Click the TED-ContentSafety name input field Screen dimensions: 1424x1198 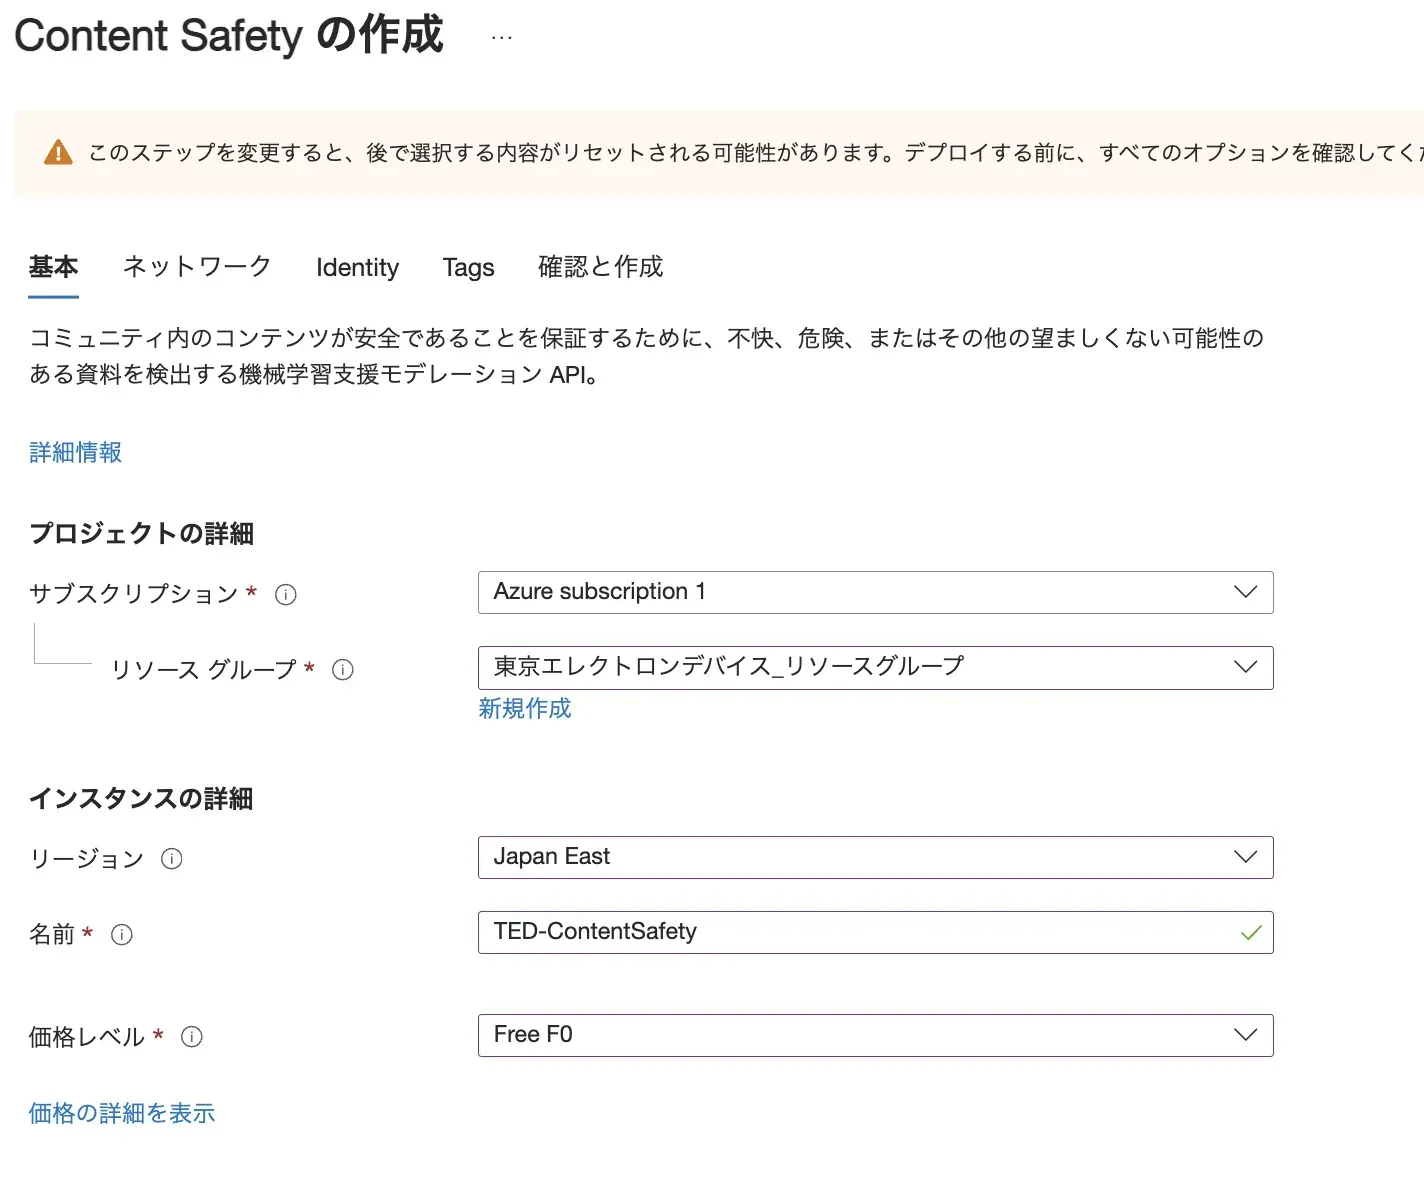[x=850, y=932]
